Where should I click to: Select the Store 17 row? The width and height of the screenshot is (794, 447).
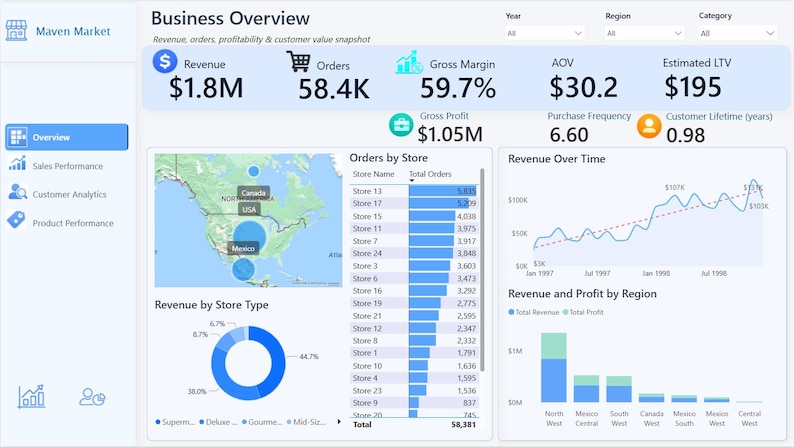point(414,203)
